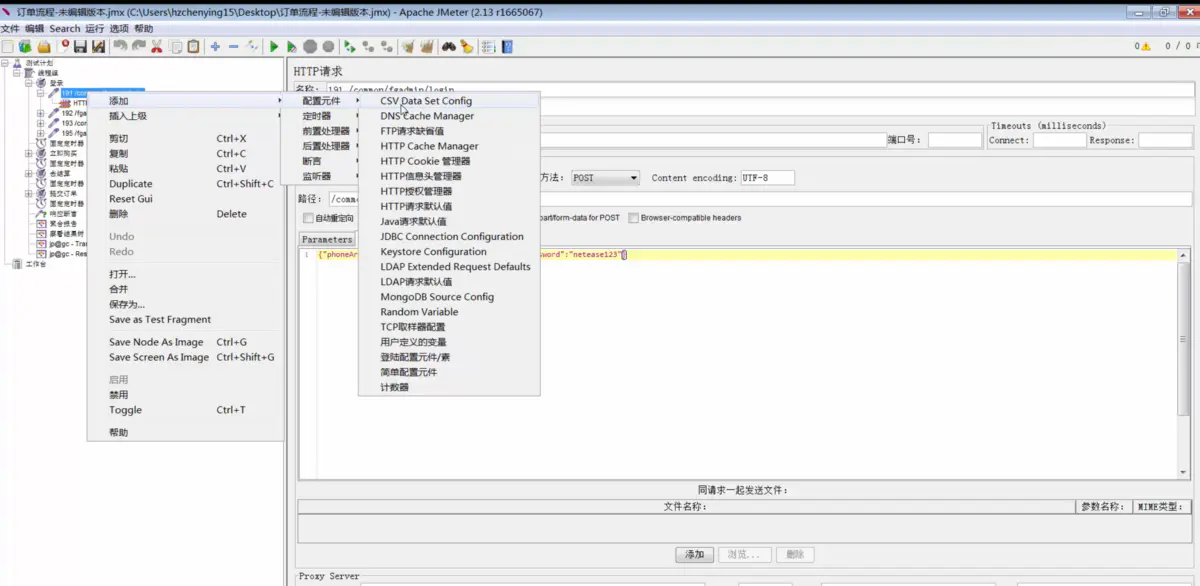The width and height of the screenshot is (1200, 586).
Task: Choose HTTP信息头管理器 from submenu
Action: tap(449, 176)
